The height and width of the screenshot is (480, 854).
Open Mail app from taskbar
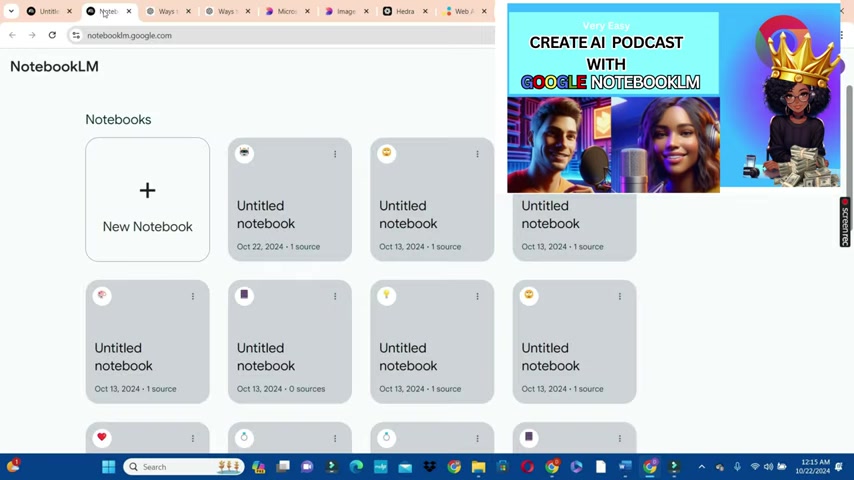405,467
